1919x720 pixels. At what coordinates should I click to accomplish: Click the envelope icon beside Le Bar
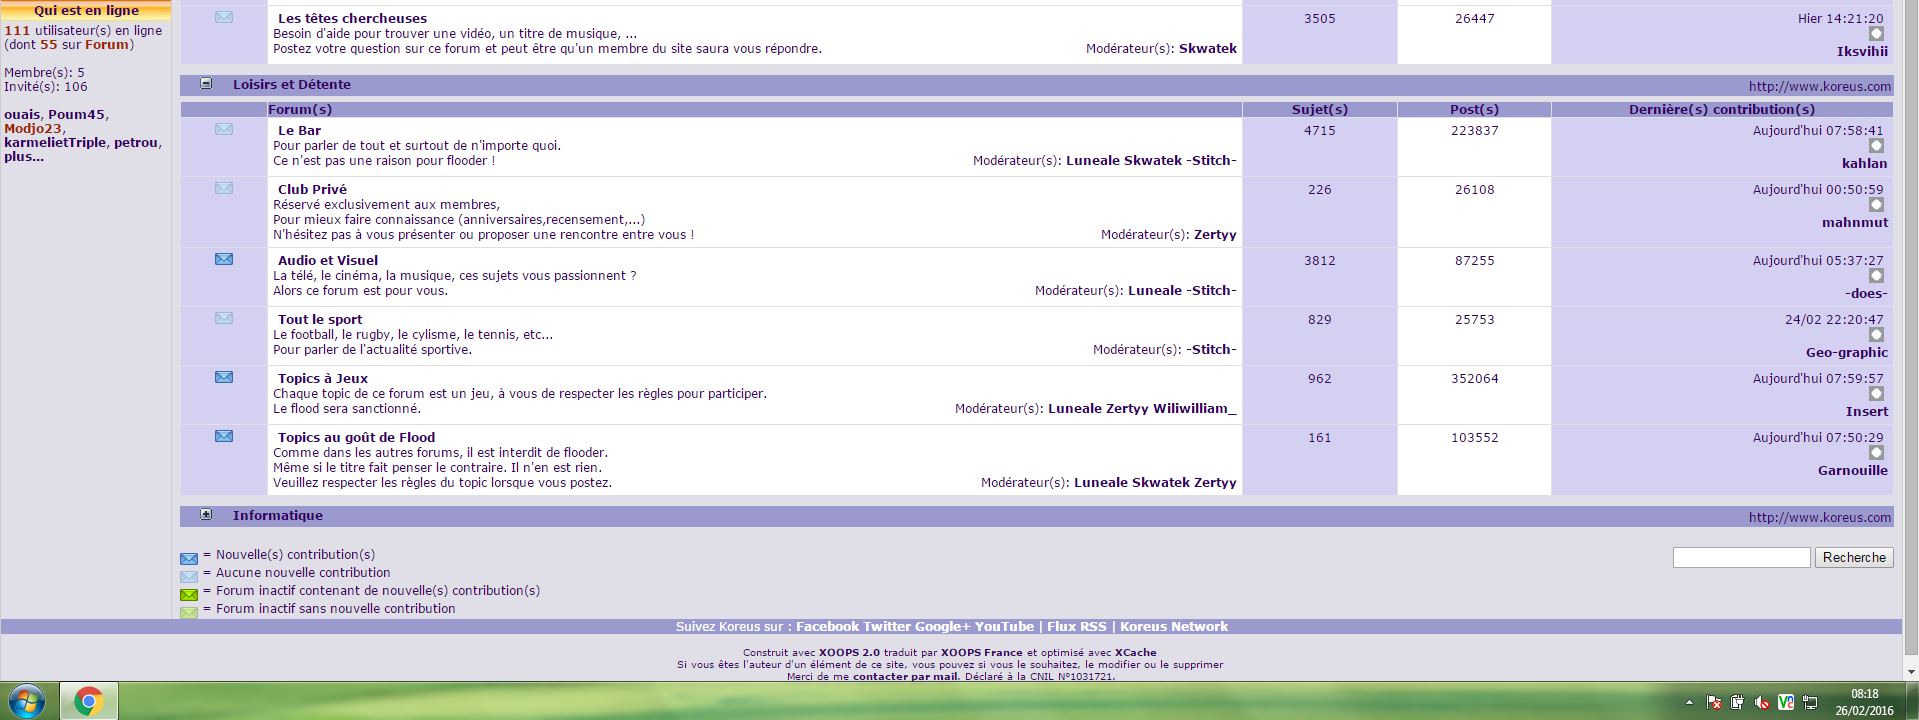point(224,130)
